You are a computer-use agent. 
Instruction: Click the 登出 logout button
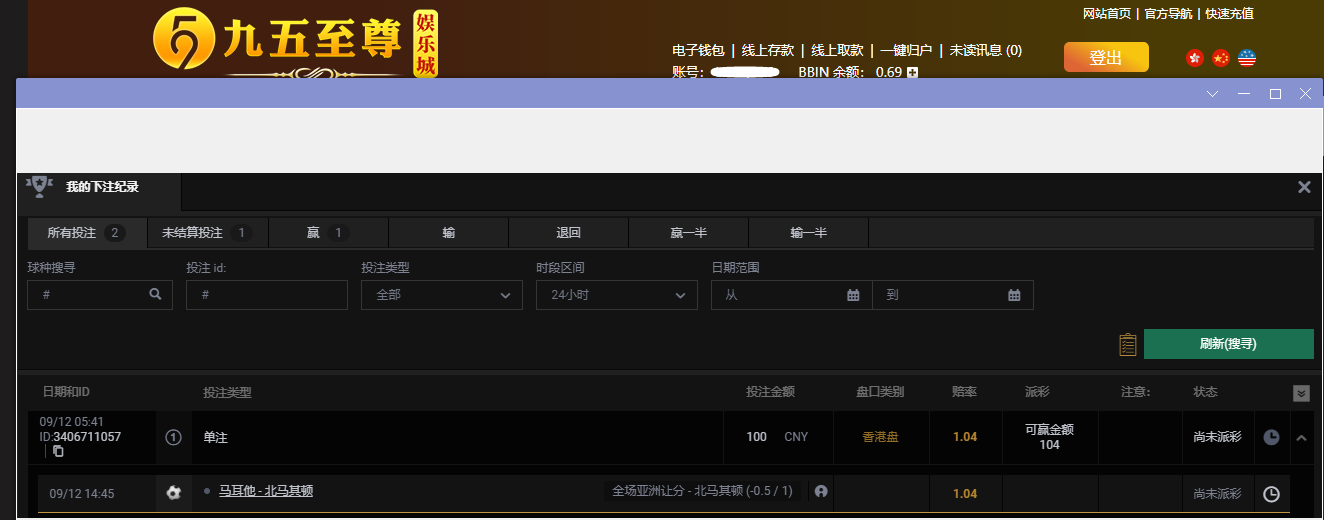click(1106, 57)
